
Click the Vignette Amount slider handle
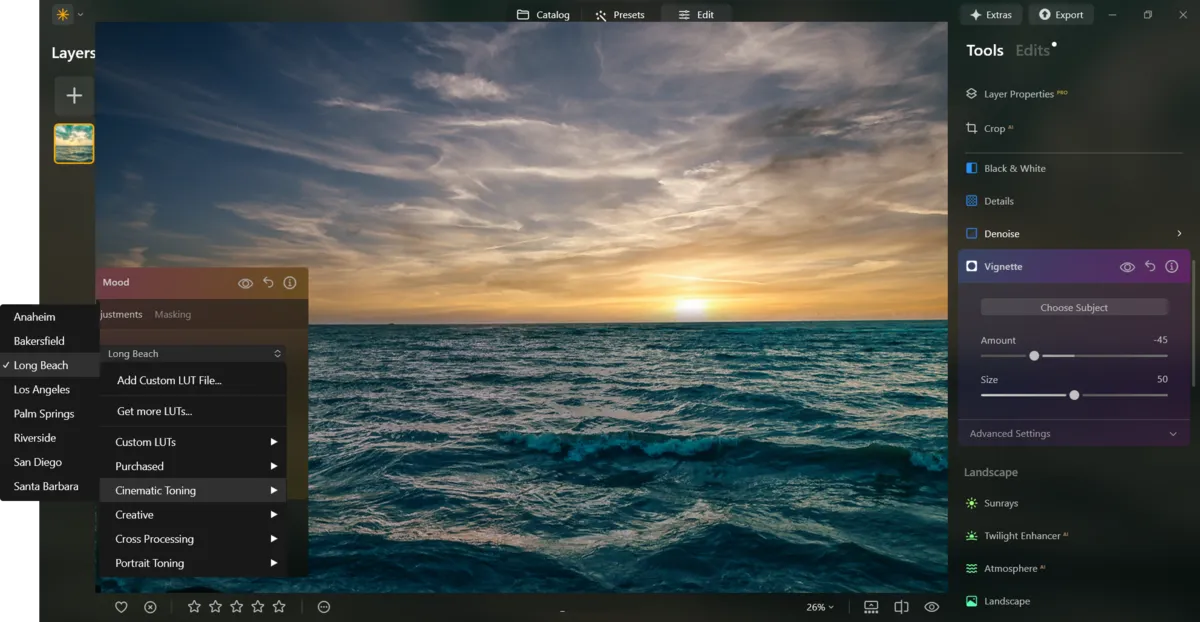pyautogui.click(x=1034, y=356)
